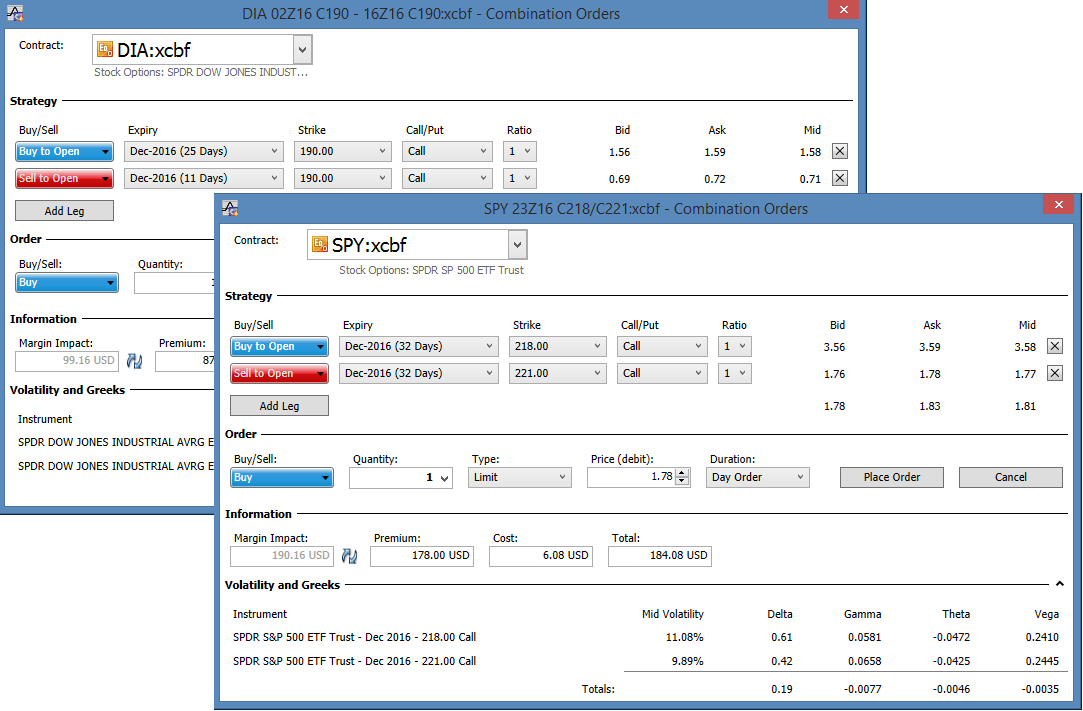This screenshot has width=1083, height=711.
Task: Open the SPY:xcbf contract dropdown
Action: [x=517, y=245]
